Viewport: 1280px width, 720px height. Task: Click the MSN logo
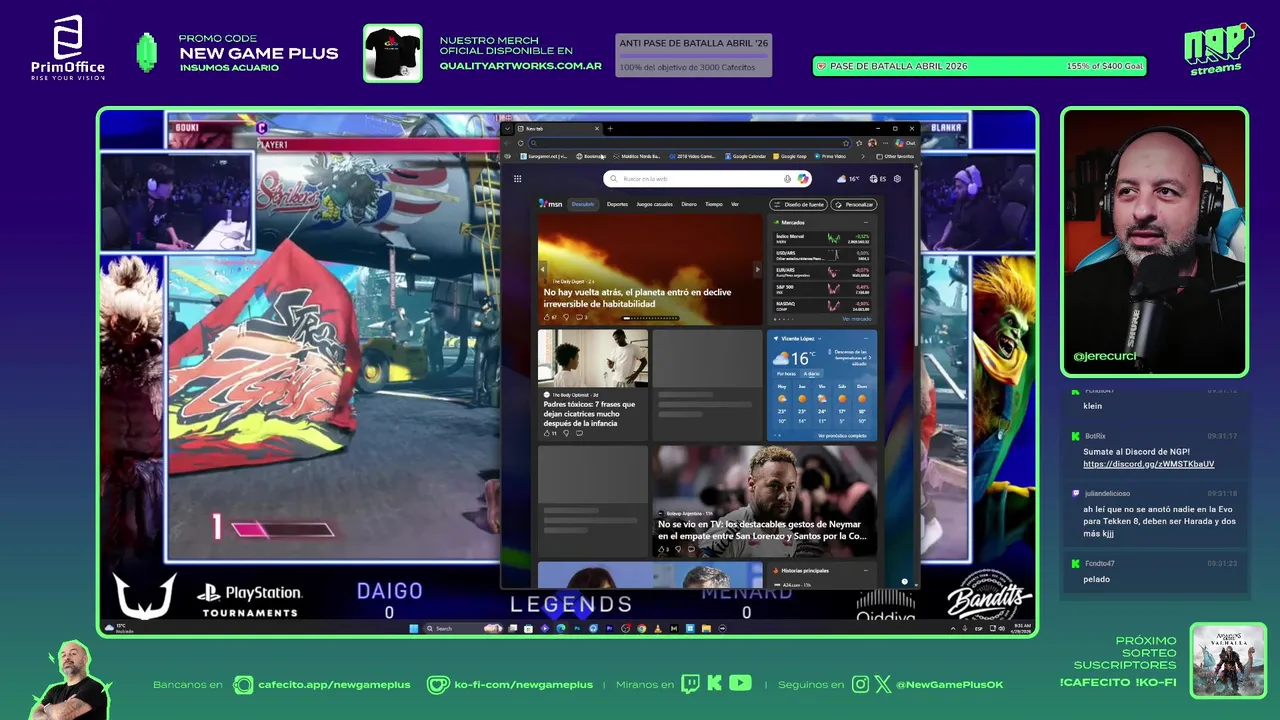click(551, 204)
